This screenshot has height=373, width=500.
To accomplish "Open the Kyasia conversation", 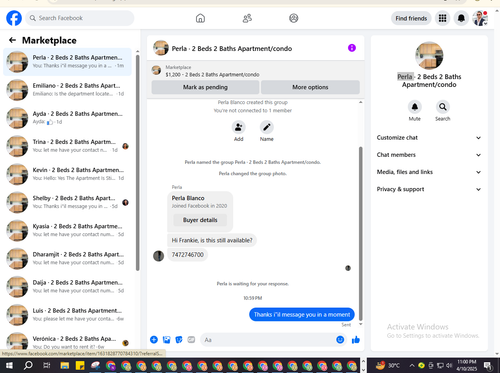I will [67, 230].
